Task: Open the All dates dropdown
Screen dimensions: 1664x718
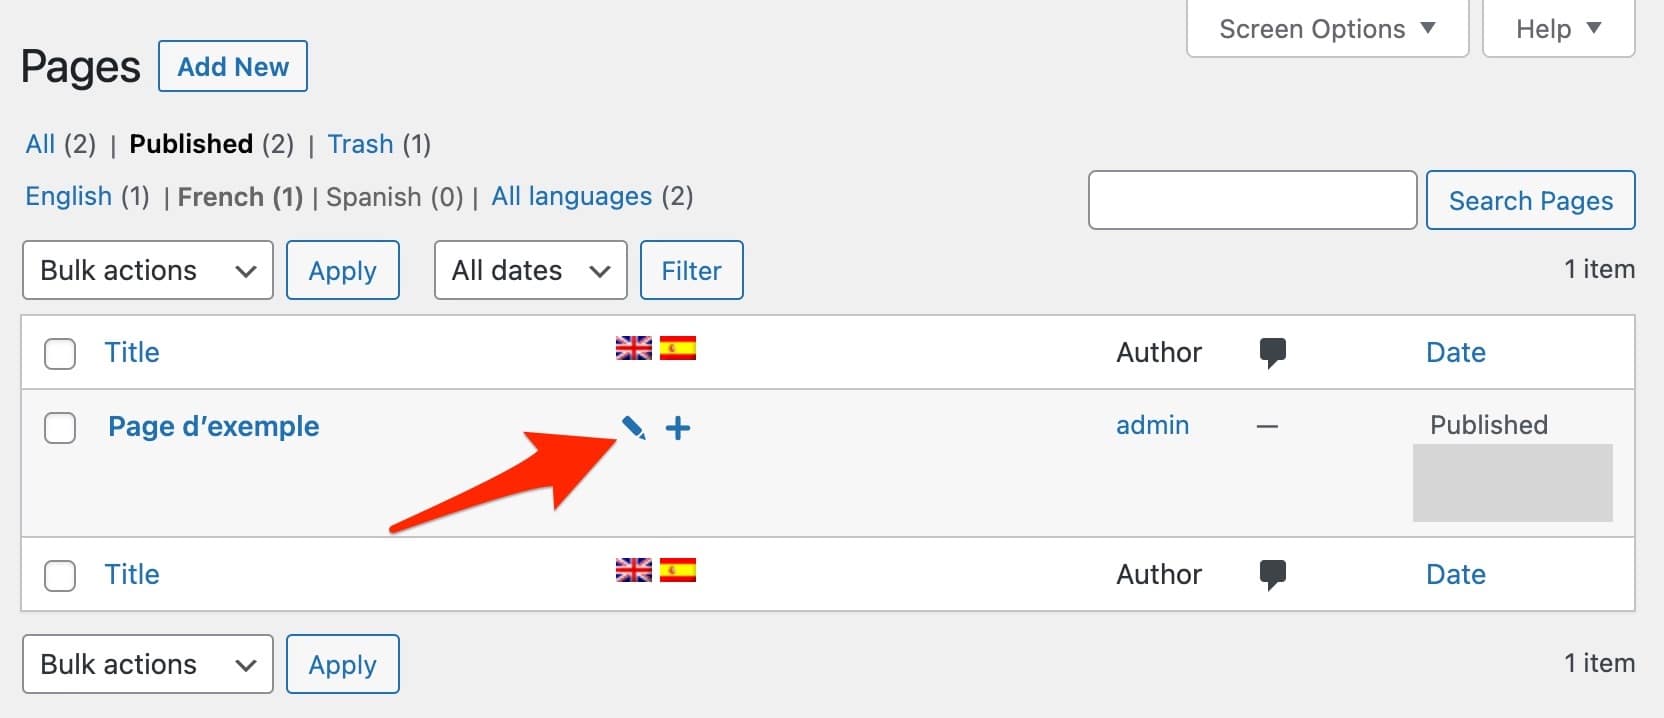Action: [x=530, y=270]
